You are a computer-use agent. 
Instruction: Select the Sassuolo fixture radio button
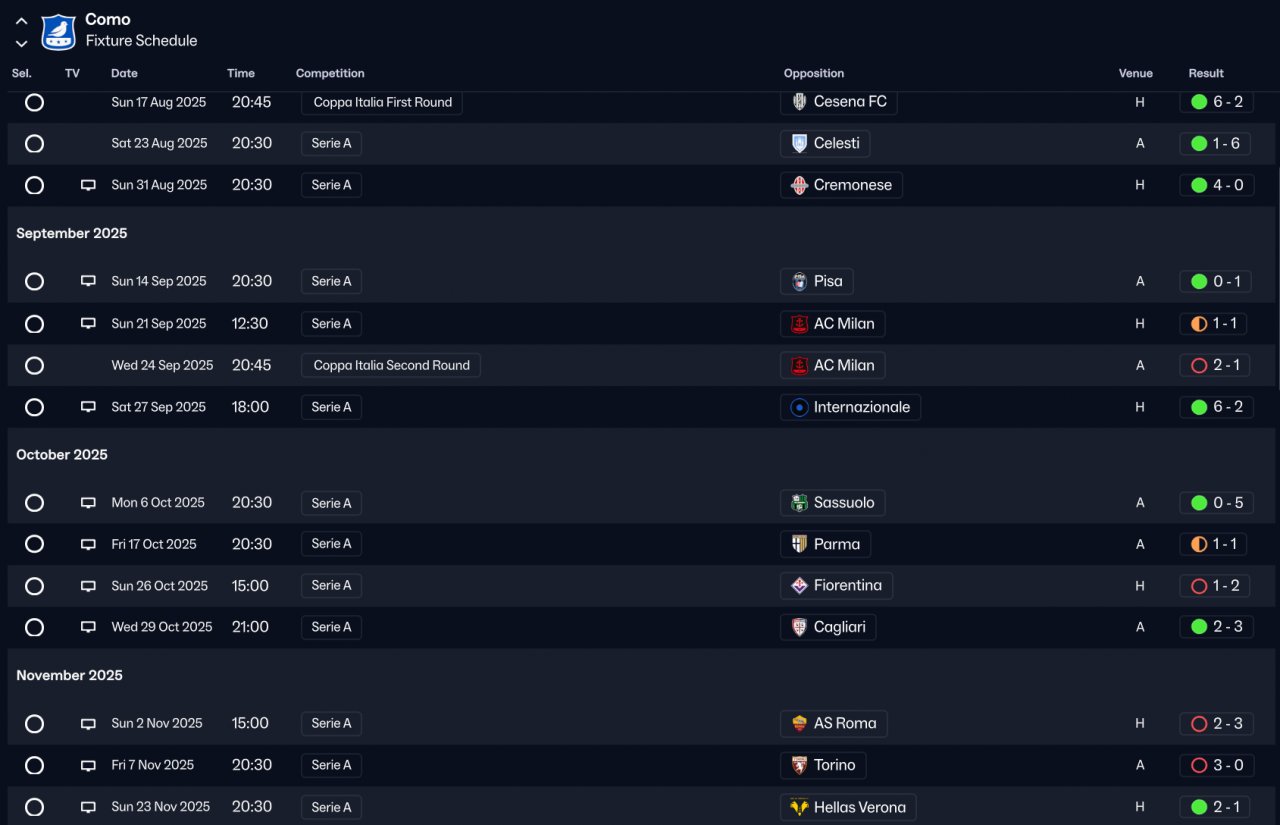coord(34,503)
